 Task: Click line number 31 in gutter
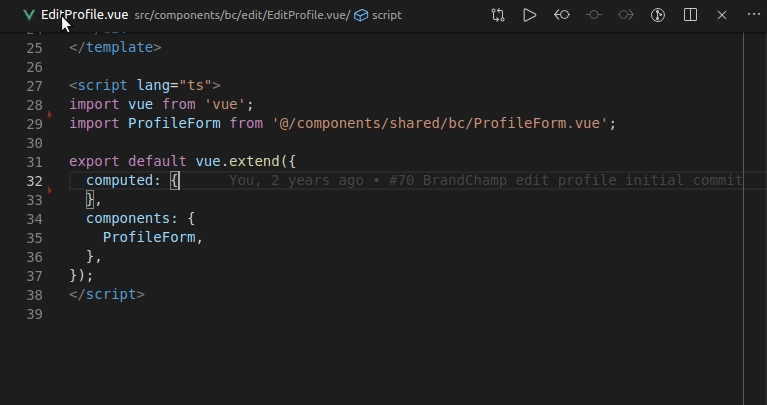pyautogui.click(x=35, y=162)
